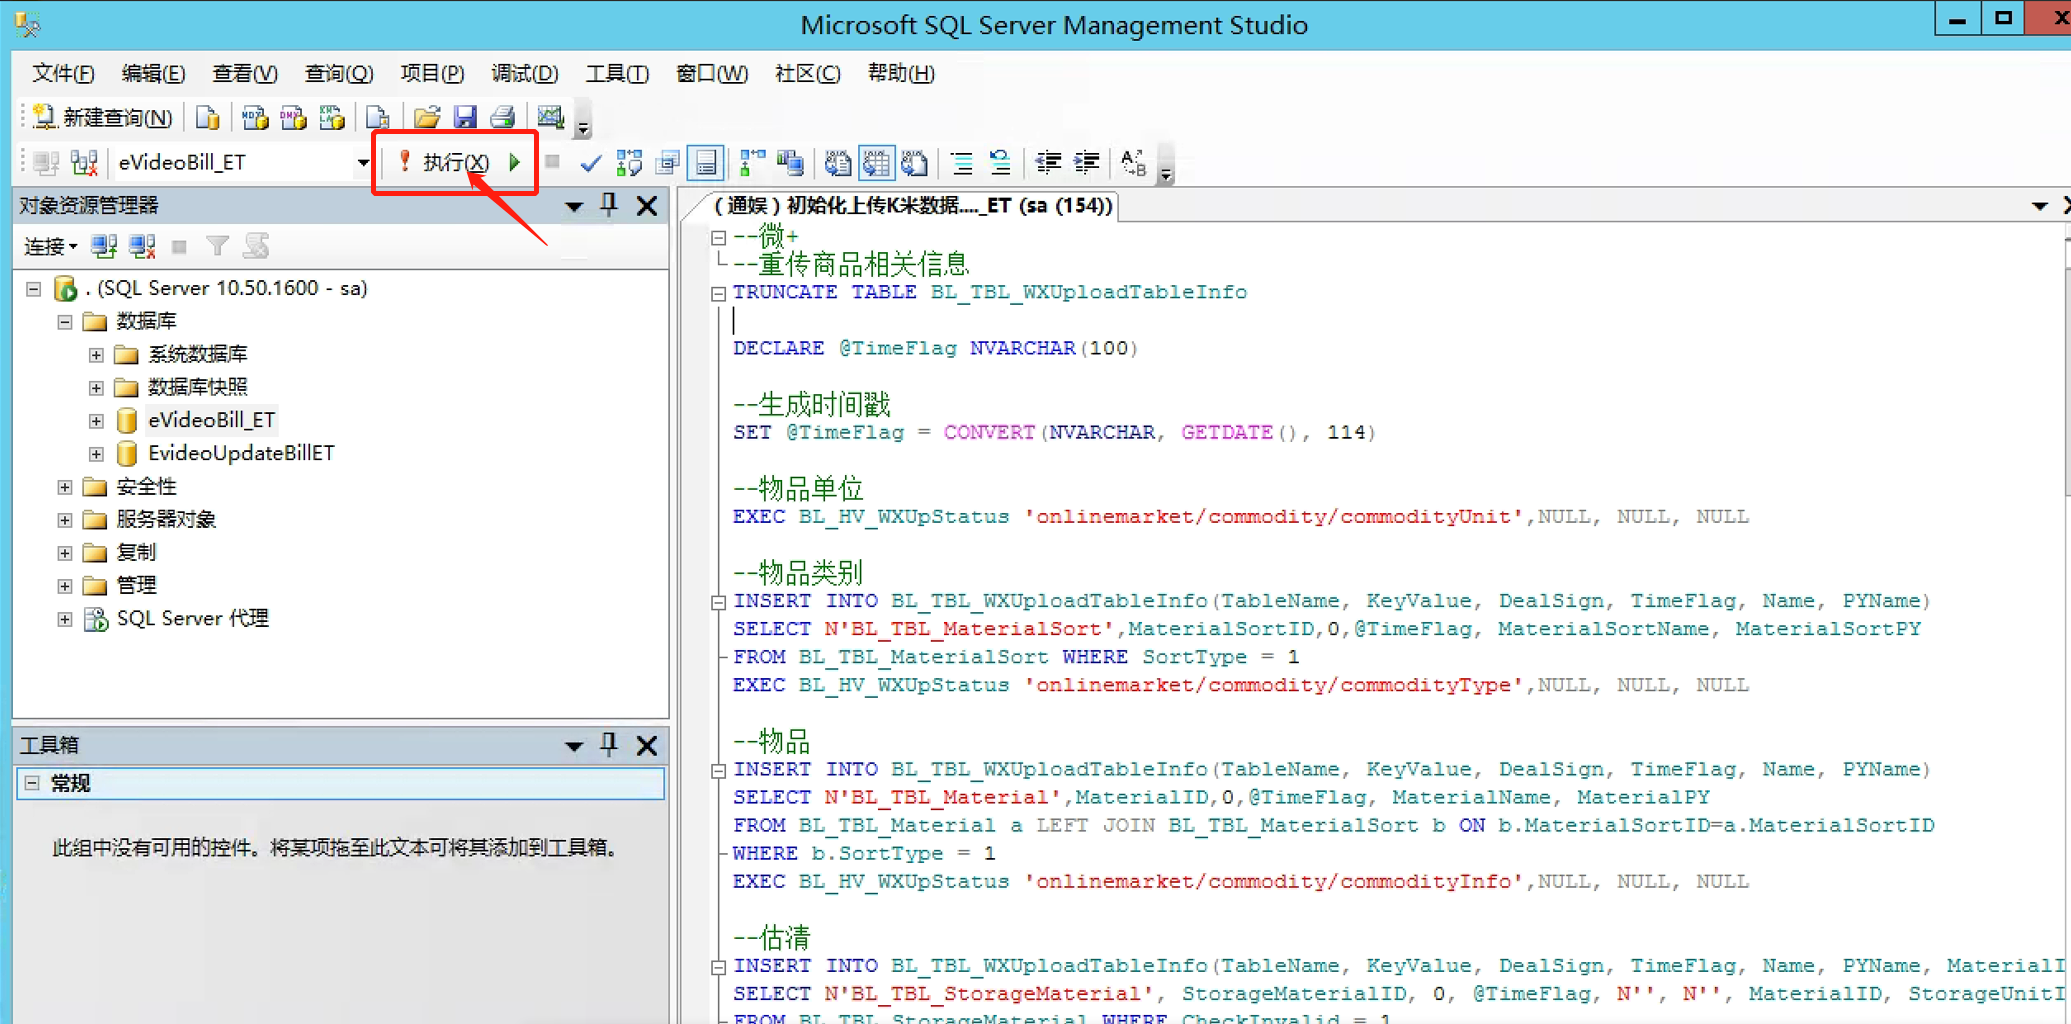
Task: Toggle IntelliSense enabled button
Action: click(x=706, y=162)
